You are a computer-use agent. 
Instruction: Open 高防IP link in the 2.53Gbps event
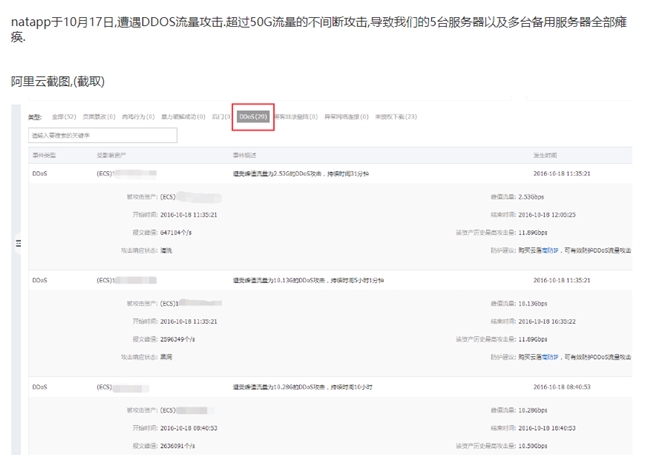tap(550, 250)
